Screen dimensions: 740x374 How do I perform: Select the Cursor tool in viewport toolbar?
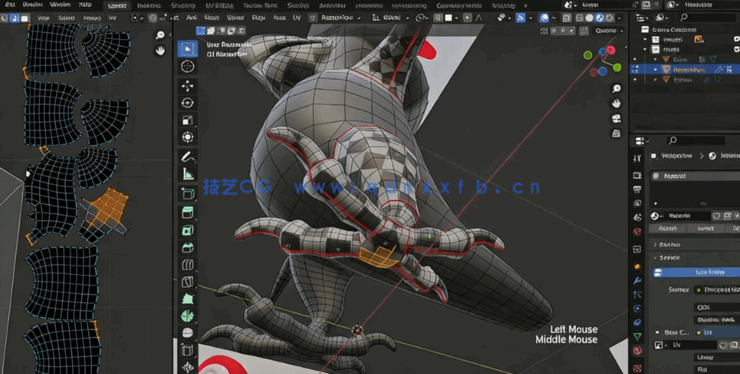coord(188,67)
